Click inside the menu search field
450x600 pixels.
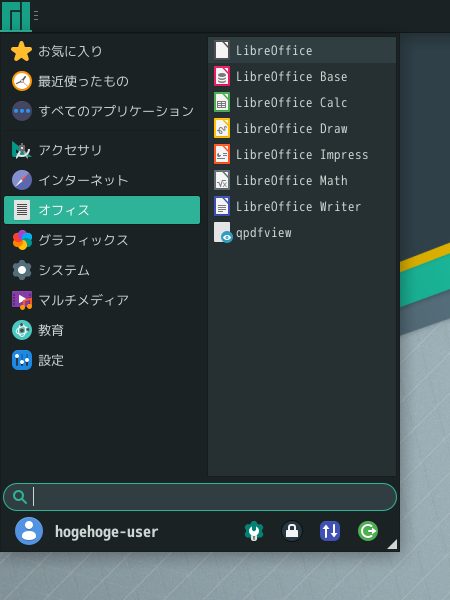(200, 497)
